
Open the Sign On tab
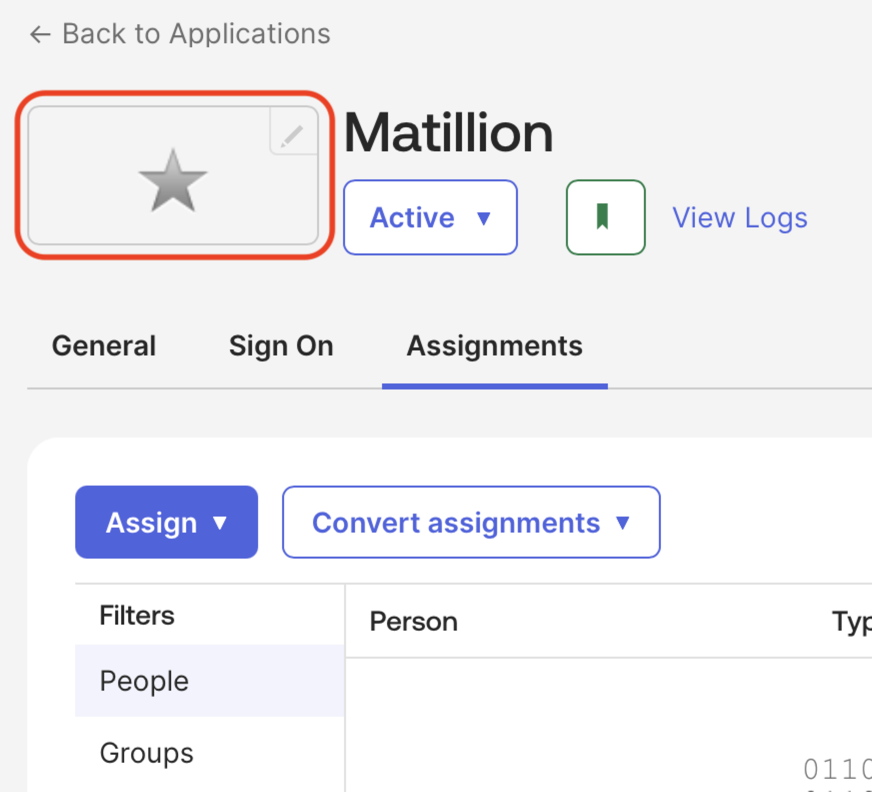[x=281, y=346]
